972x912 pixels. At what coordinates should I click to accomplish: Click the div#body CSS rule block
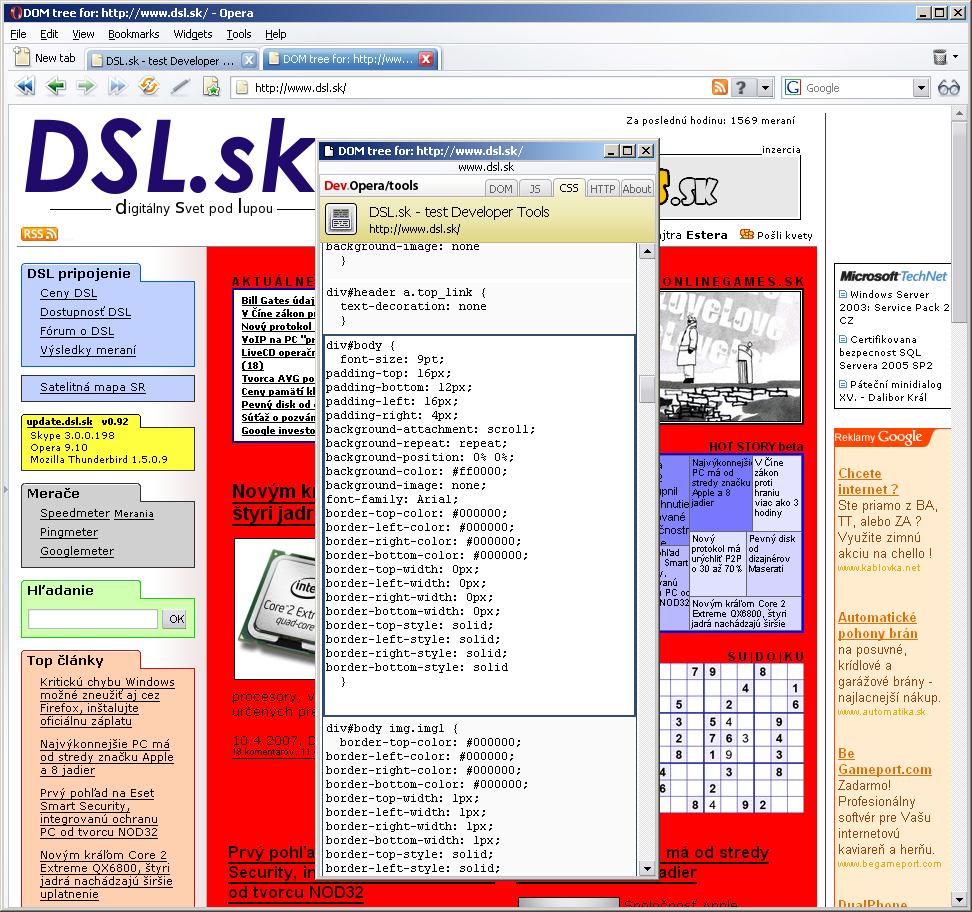pyautogui.click(x=479, y=525)
